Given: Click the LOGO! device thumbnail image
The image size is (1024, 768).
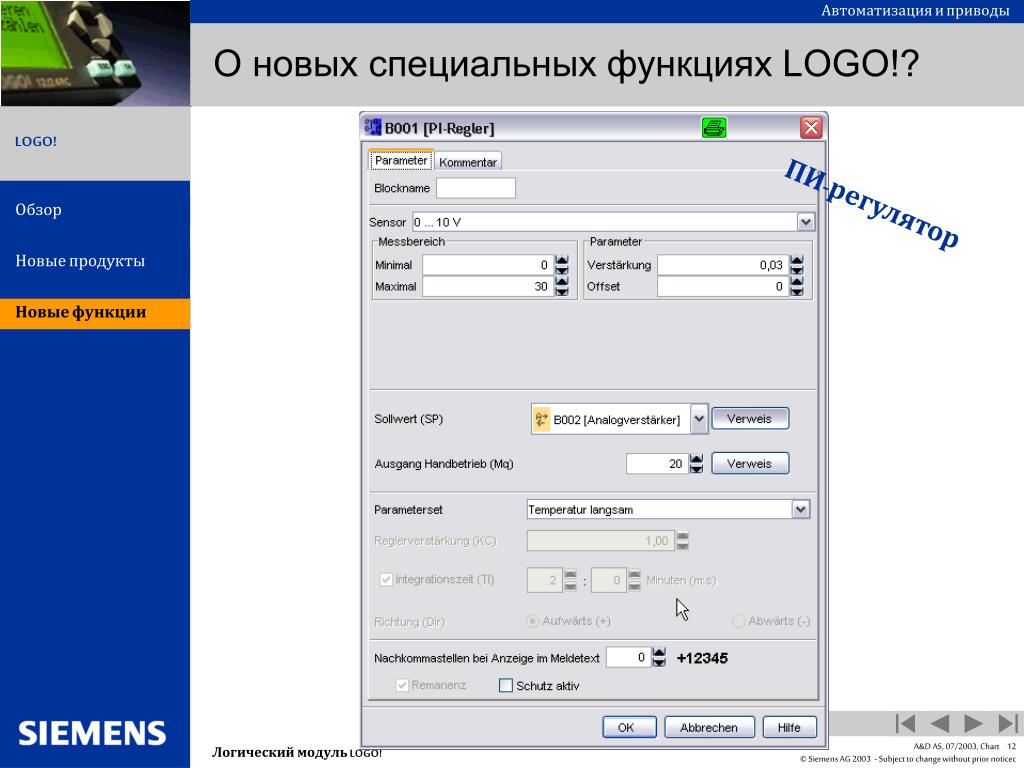Looking at the screenshot, I should click(x=95, y=53).
